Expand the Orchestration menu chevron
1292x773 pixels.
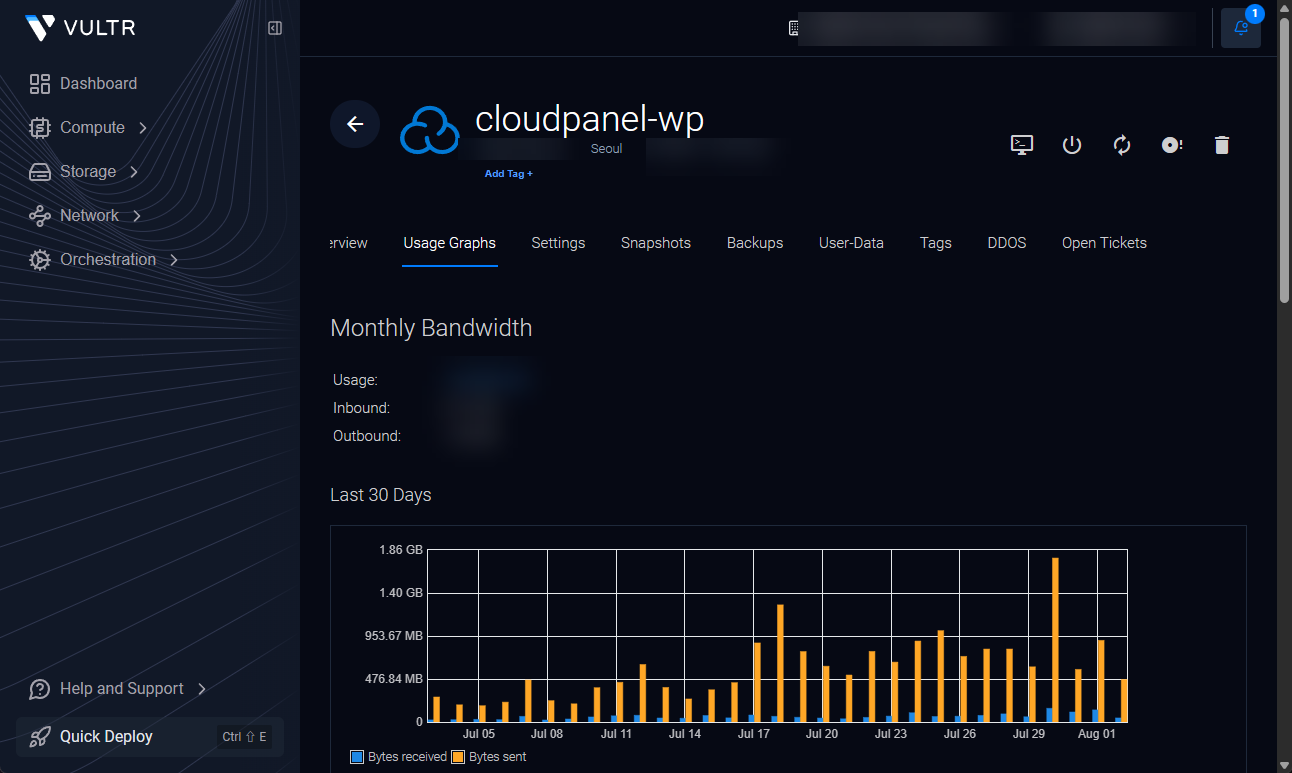point(174,260)
